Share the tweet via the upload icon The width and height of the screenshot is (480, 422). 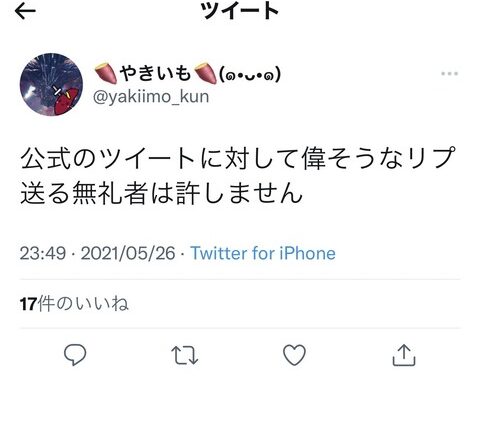pos(404,355)
